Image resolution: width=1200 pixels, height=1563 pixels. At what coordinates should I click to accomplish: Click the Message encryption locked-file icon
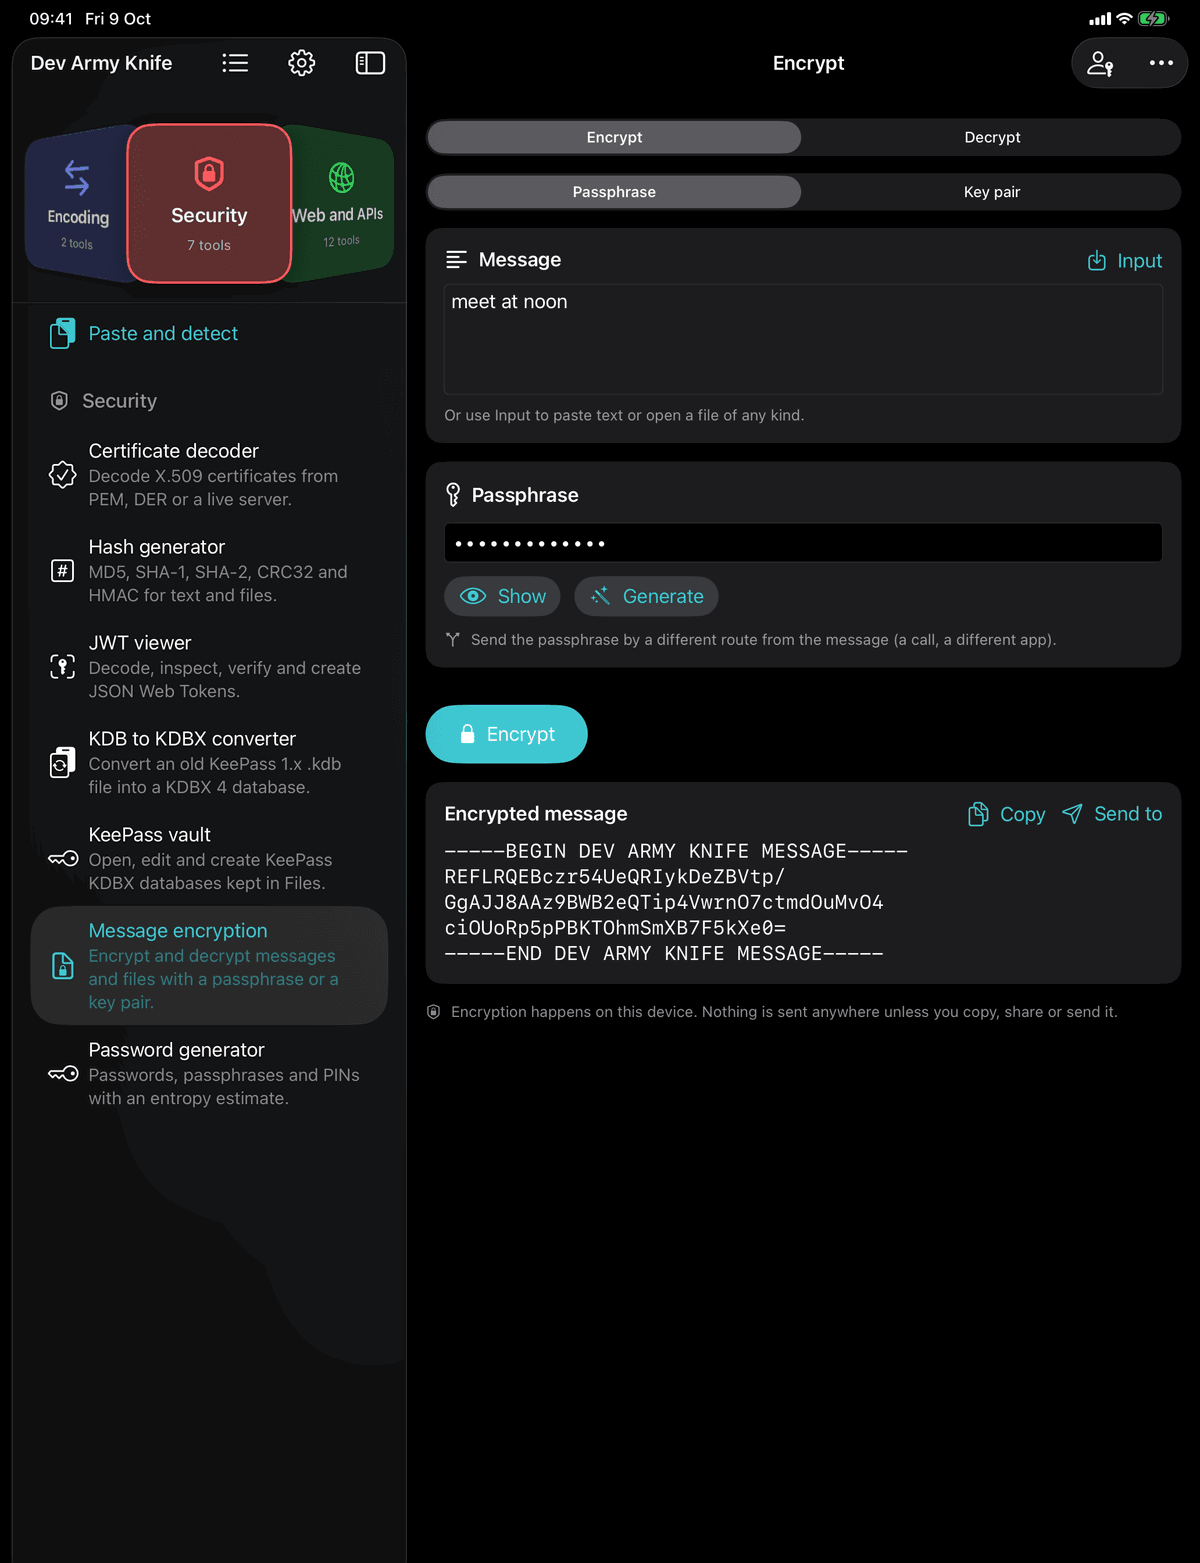[62, 965]
